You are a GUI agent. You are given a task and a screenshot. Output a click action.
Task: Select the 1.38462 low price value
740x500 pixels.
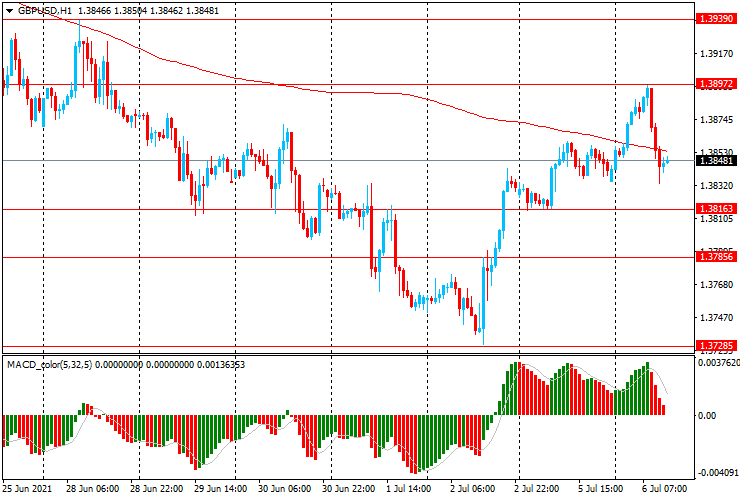coord(167,10)
